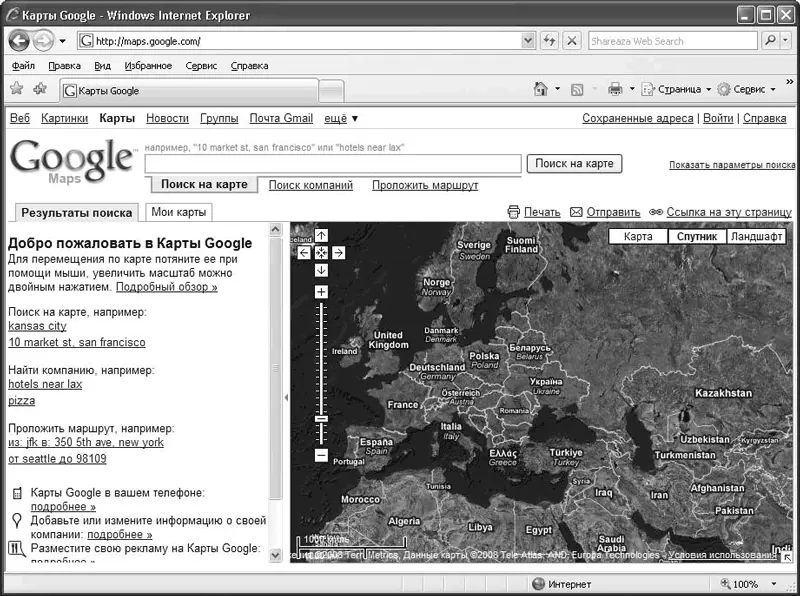Image resolution: width=800 pixels, height=596 pixels.
Task: Click the map zoom slider handle
Action: (x=321, y=419)
